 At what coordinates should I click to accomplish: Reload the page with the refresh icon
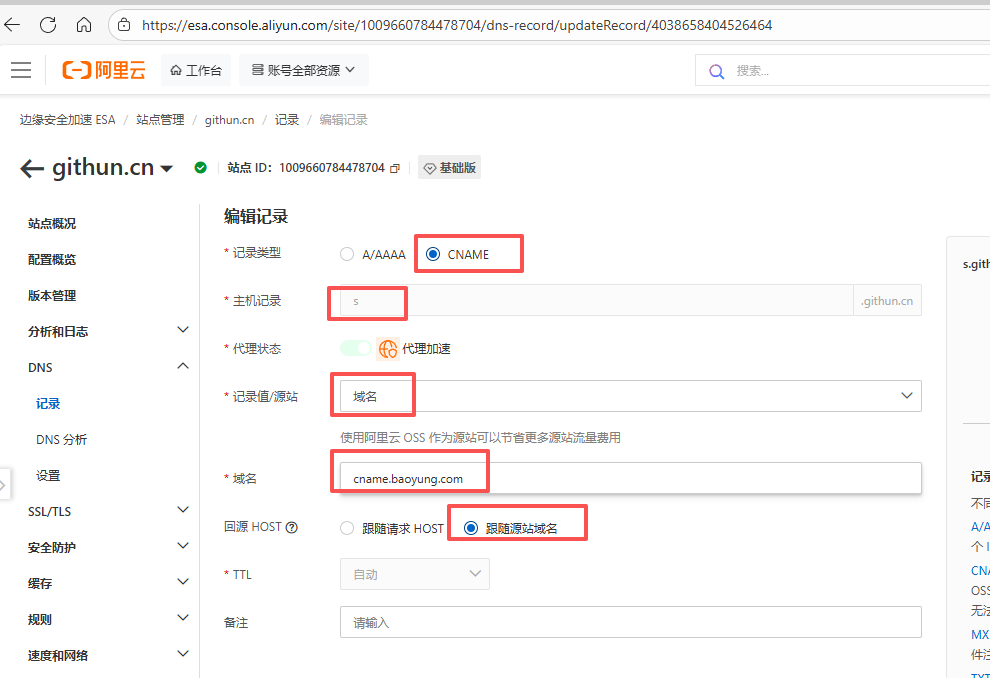pos(48,25)
